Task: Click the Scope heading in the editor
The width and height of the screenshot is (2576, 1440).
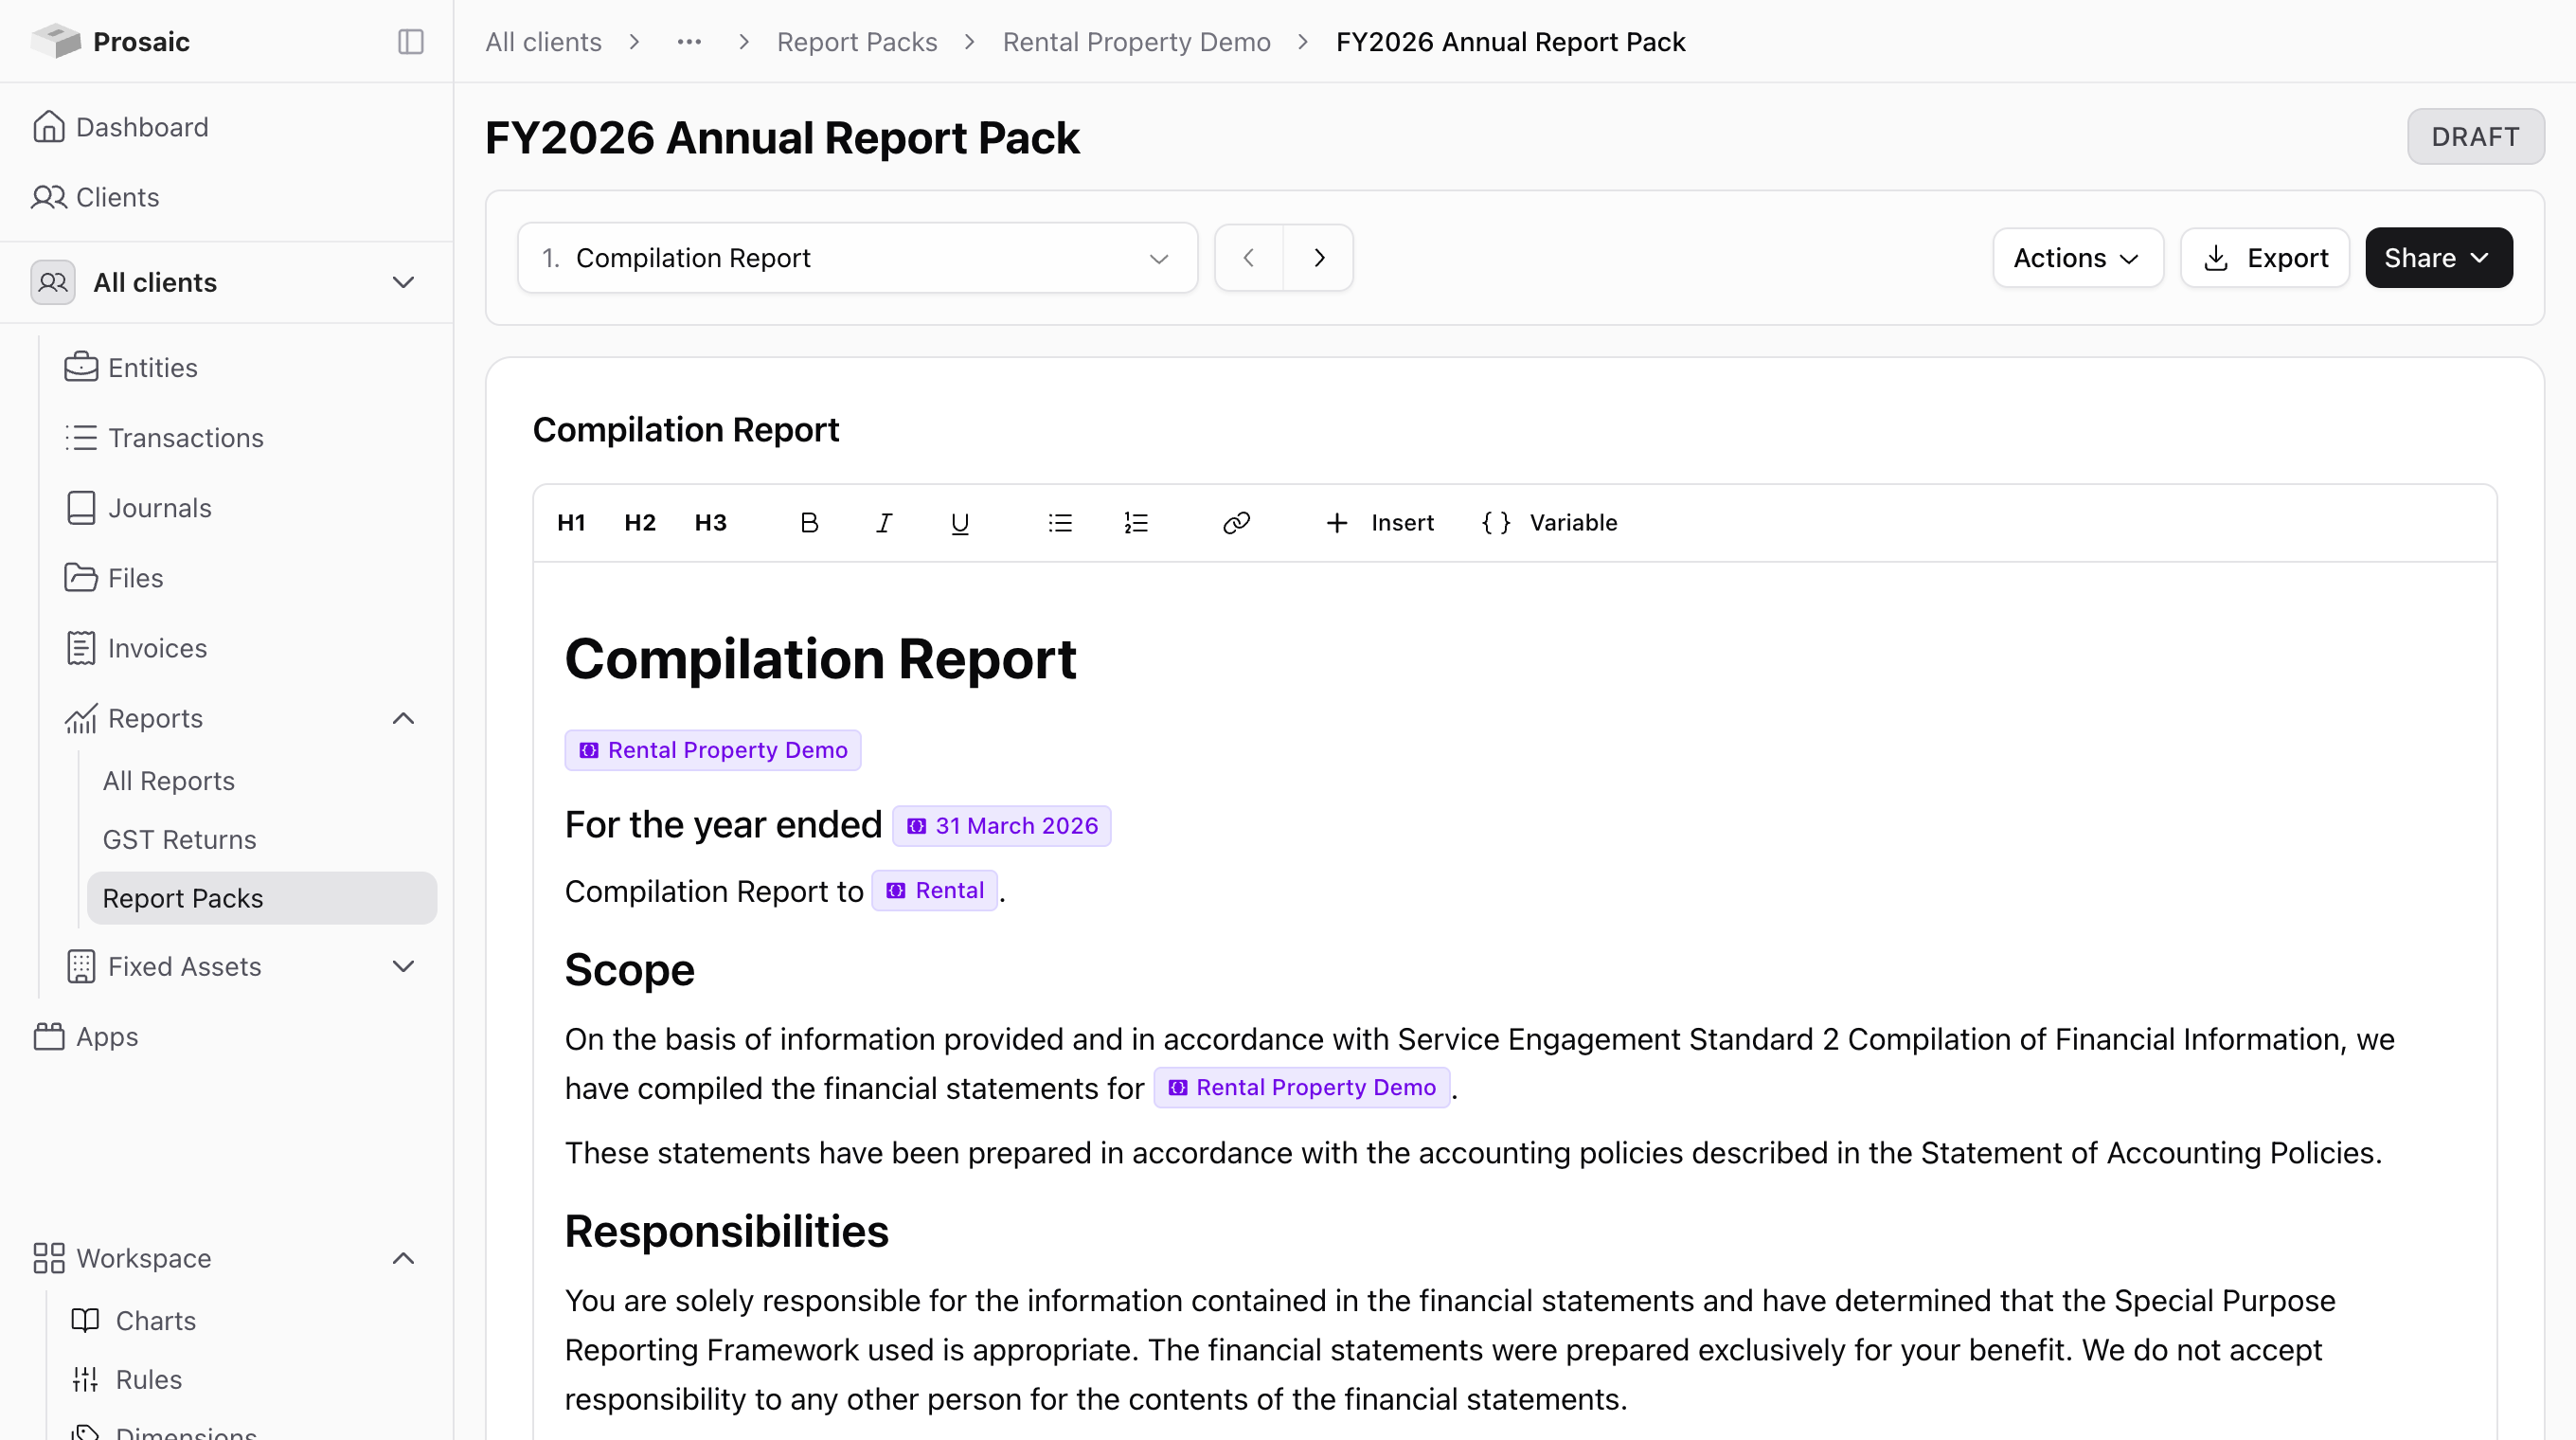Action: 629,969
